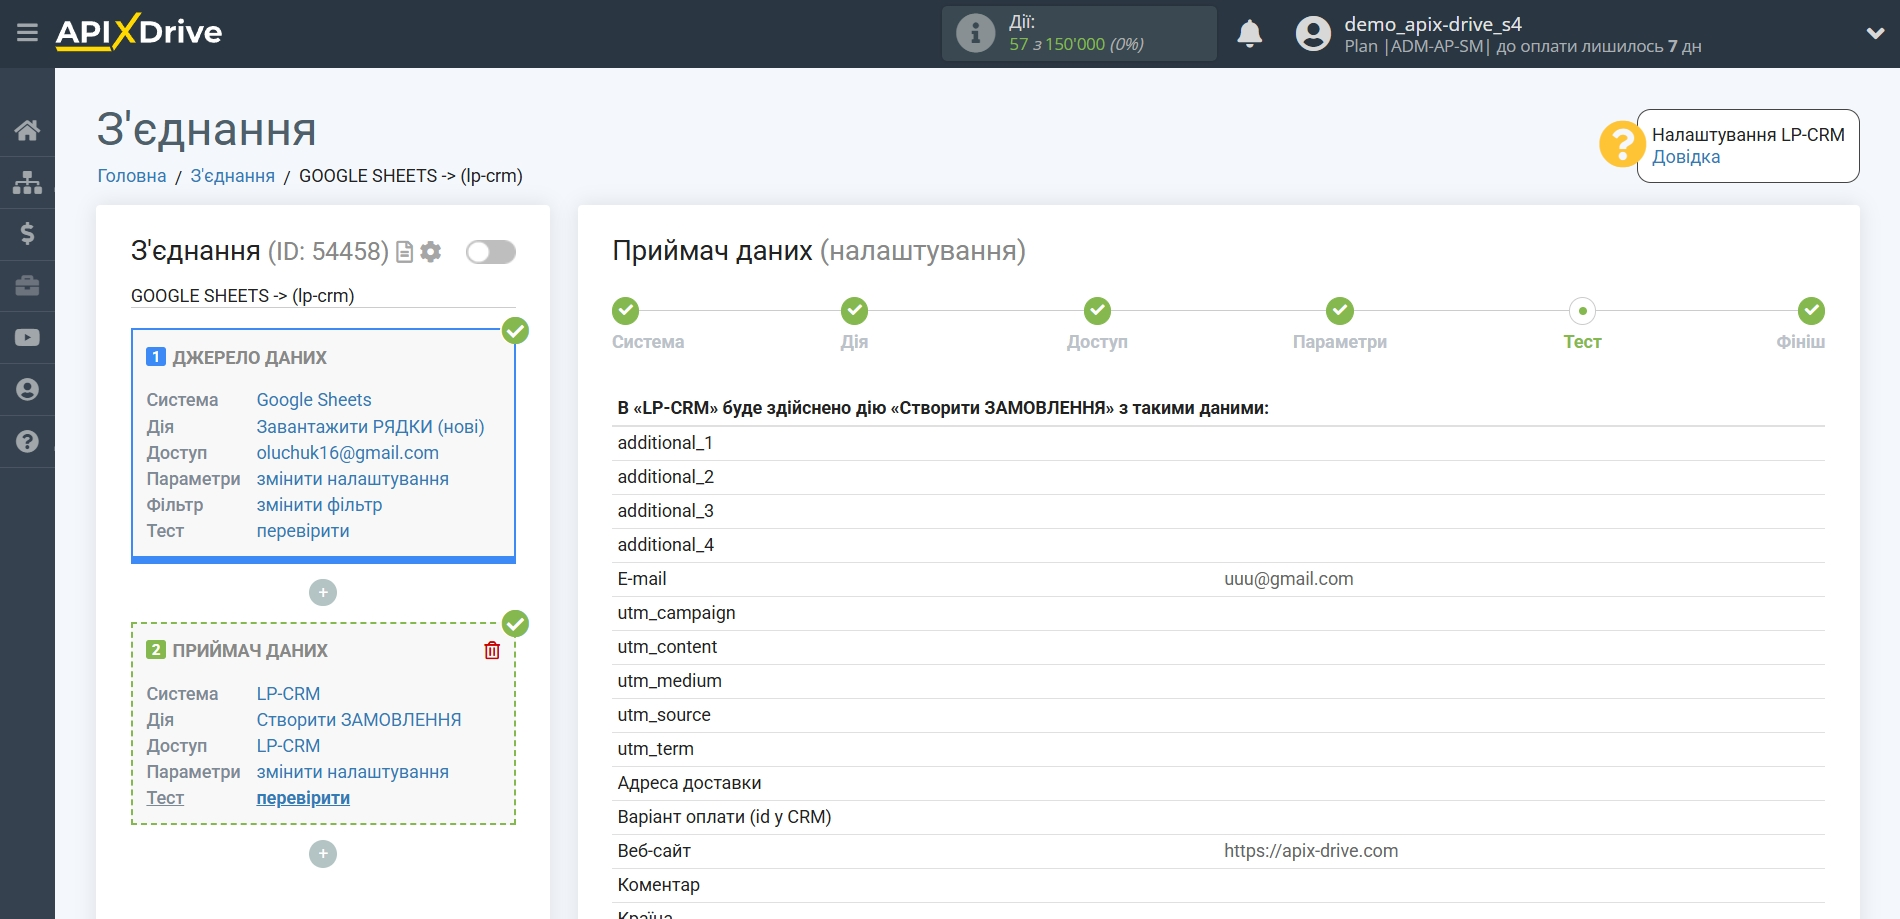Open connection settings gear icon
Screen dimensions: 1900x919
(431, 252)
